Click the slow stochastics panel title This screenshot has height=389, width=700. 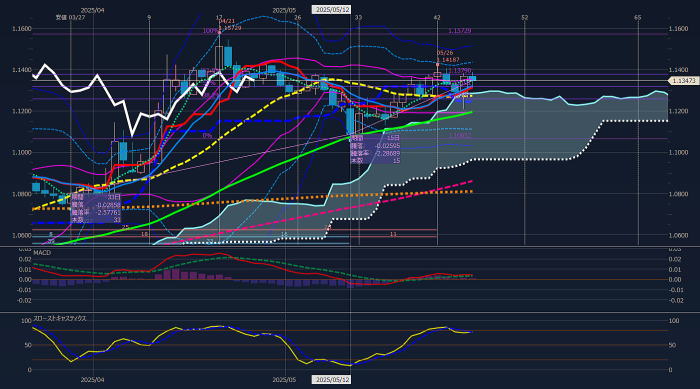pyautogui.click(x=60, y=318)
